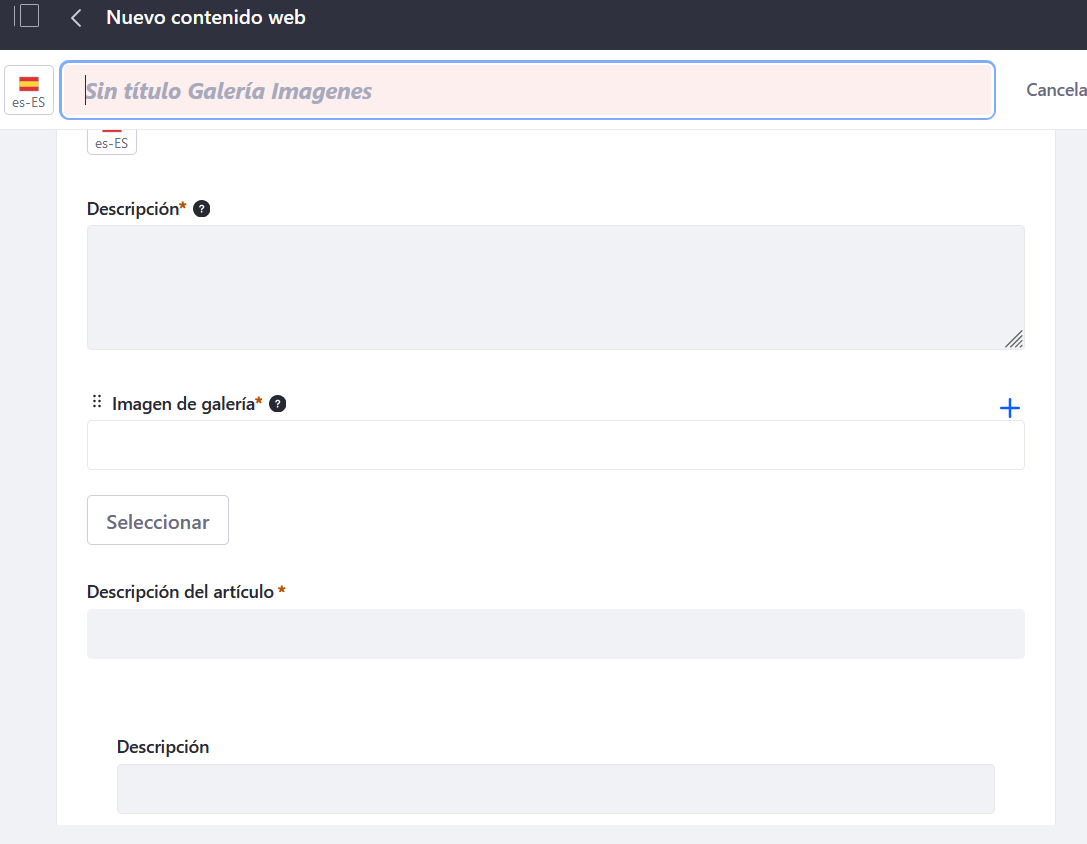This screenshot has width=1087, height=844.
Task: Show help tooltip for Imagen de galería
Action: (278, 404)
